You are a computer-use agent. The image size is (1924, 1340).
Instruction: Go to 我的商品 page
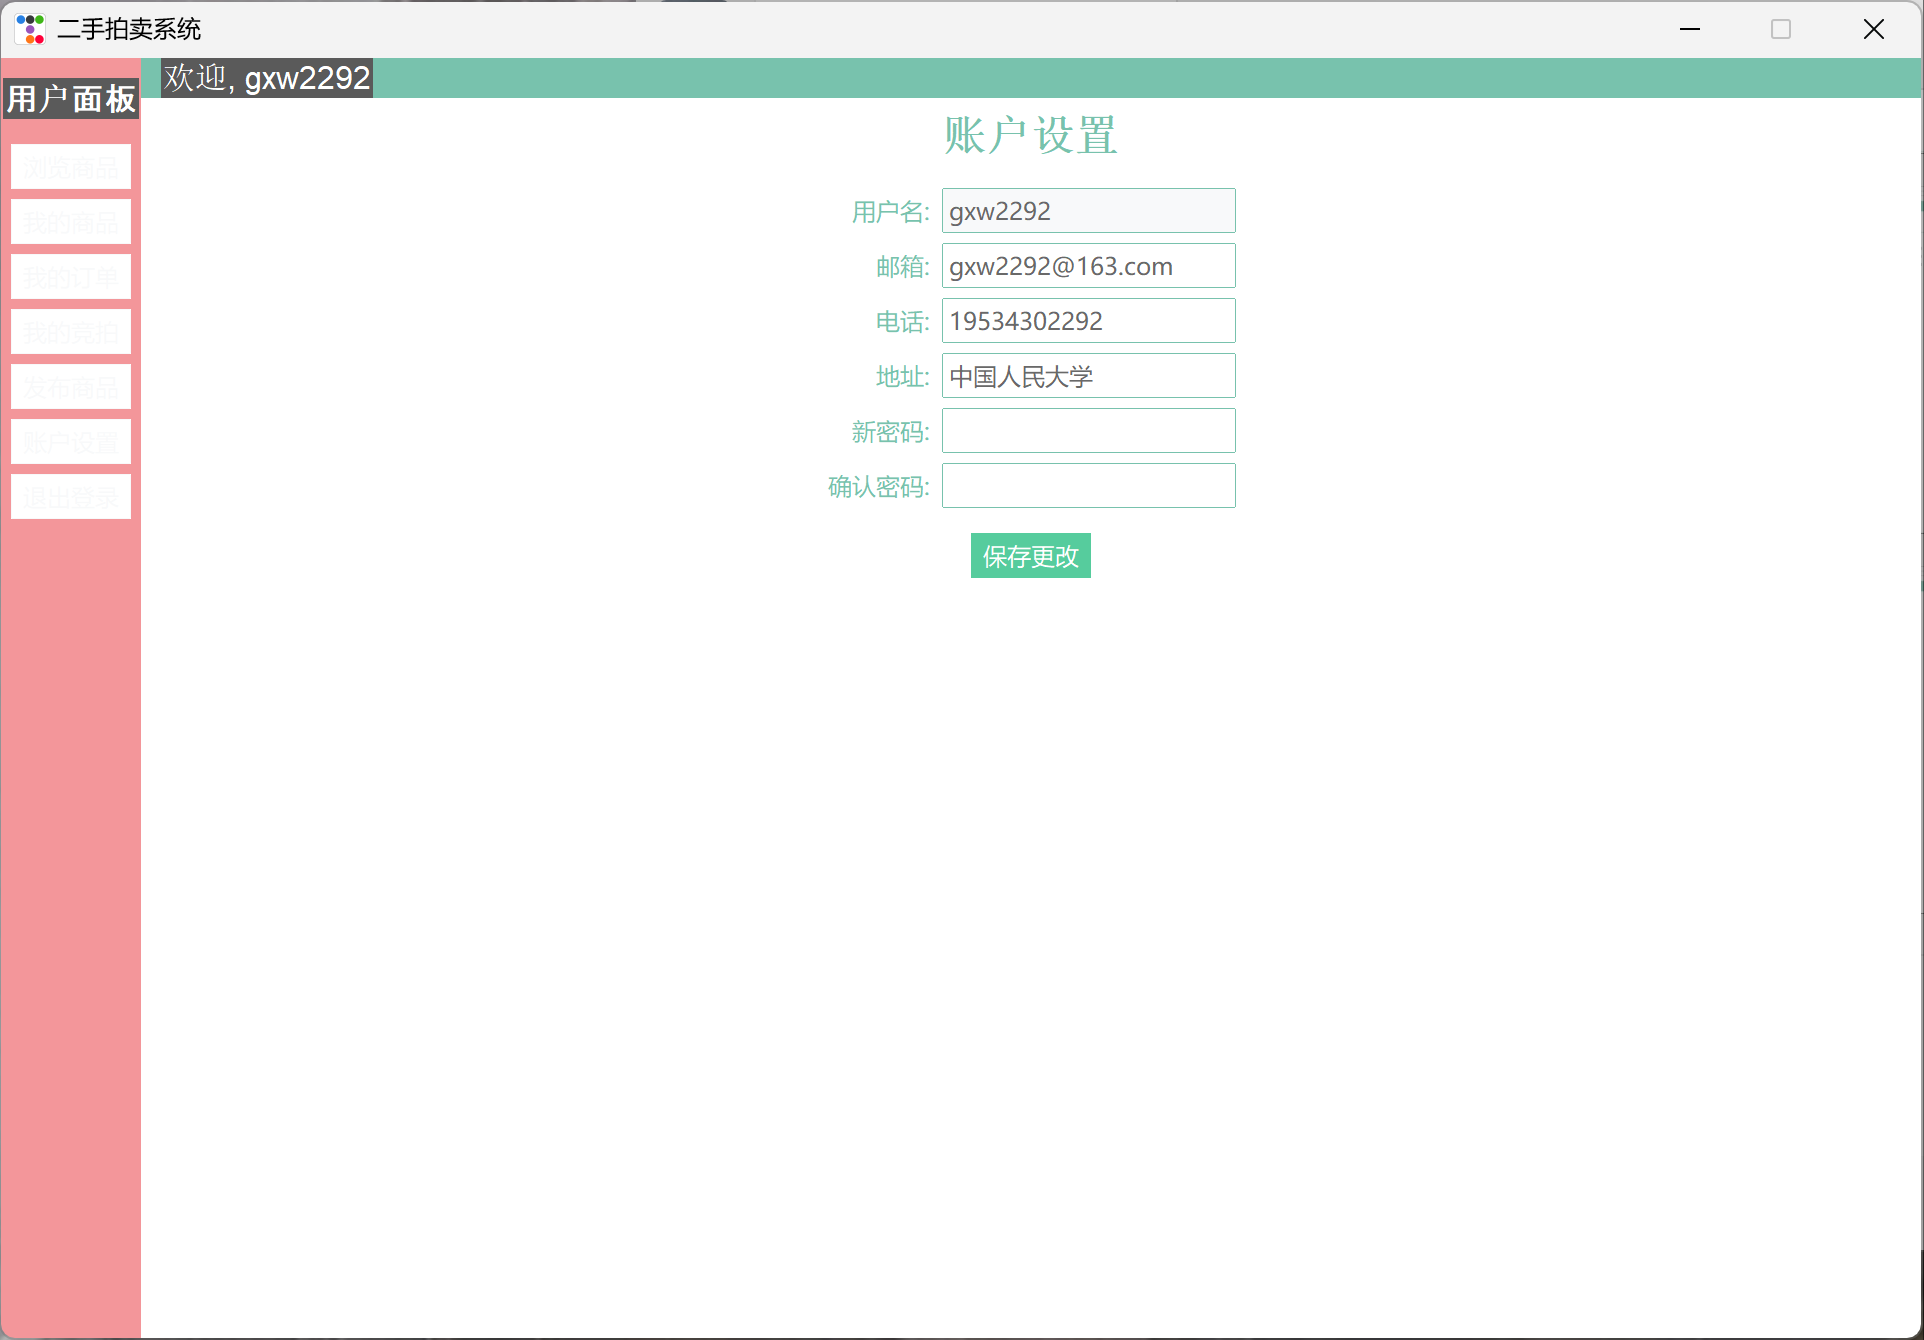pos(71,222)
